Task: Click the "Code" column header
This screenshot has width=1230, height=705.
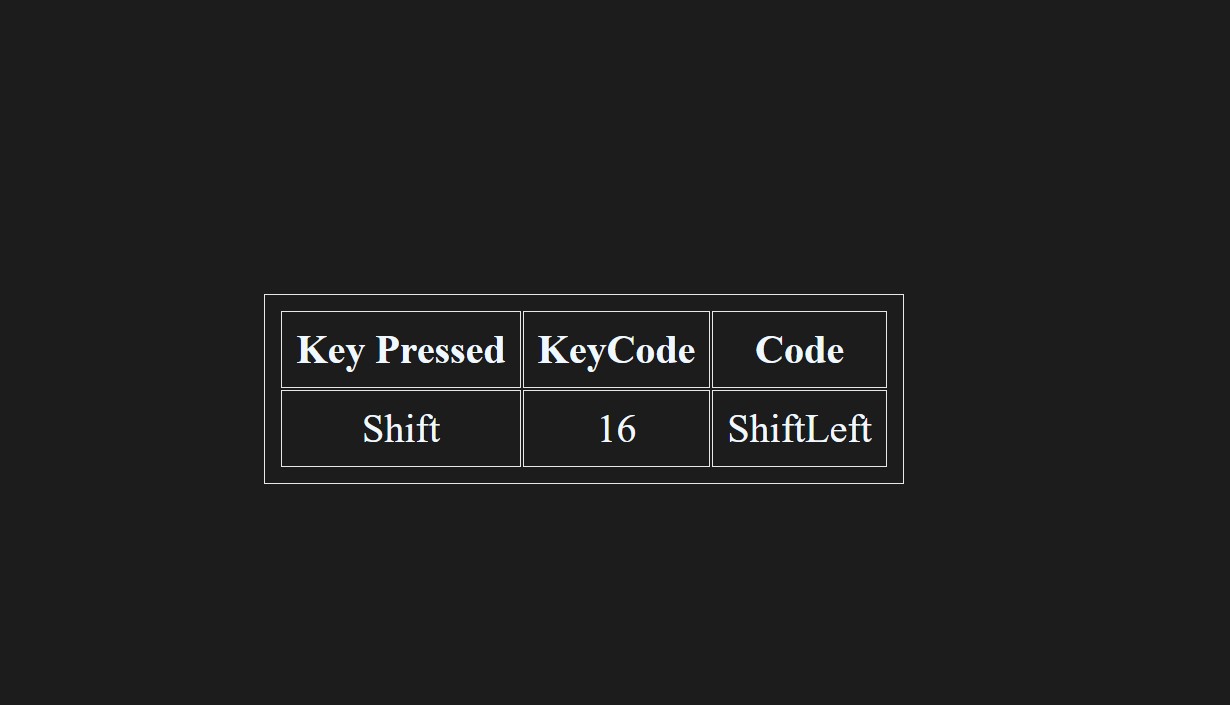Action: click(799, 349)
